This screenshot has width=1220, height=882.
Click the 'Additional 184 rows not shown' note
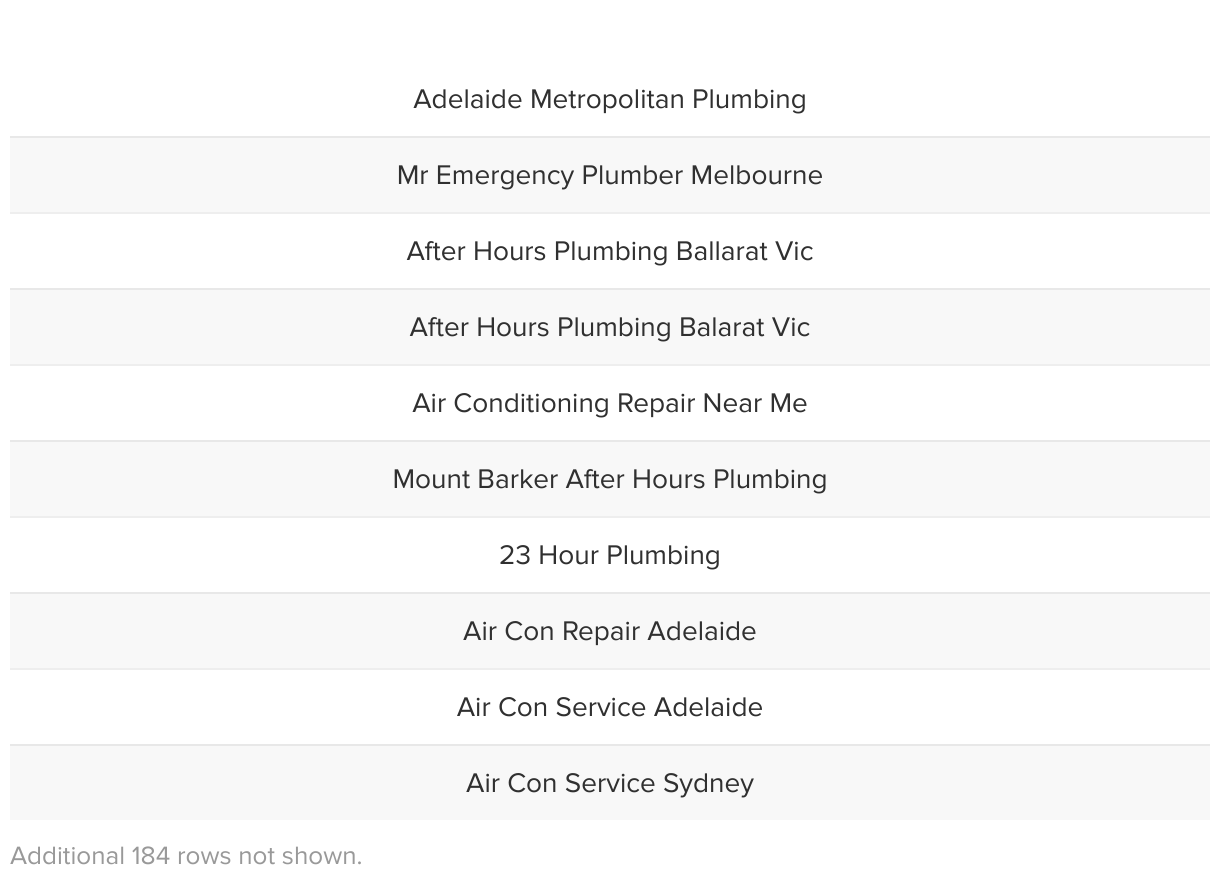coord(186,856)
